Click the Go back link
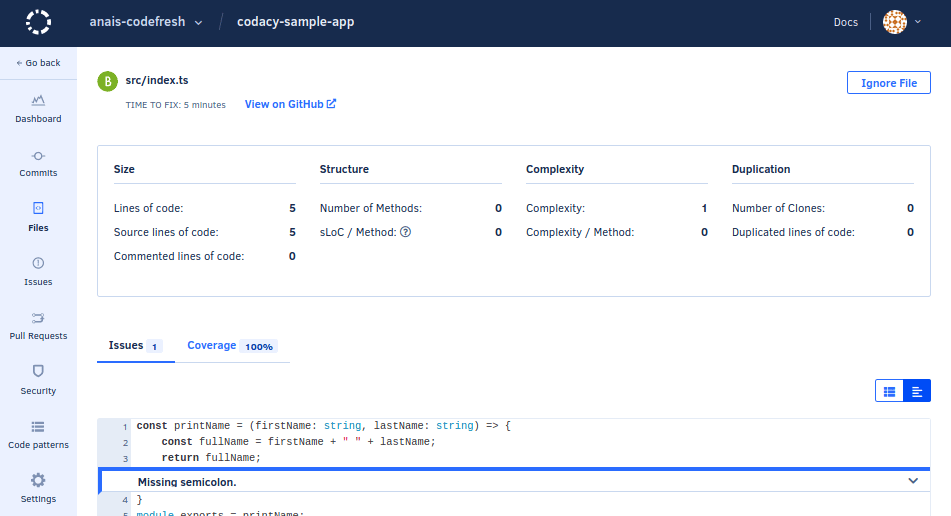Image resolution: width=951 pixels, height=516 pixels. [38, 63]
